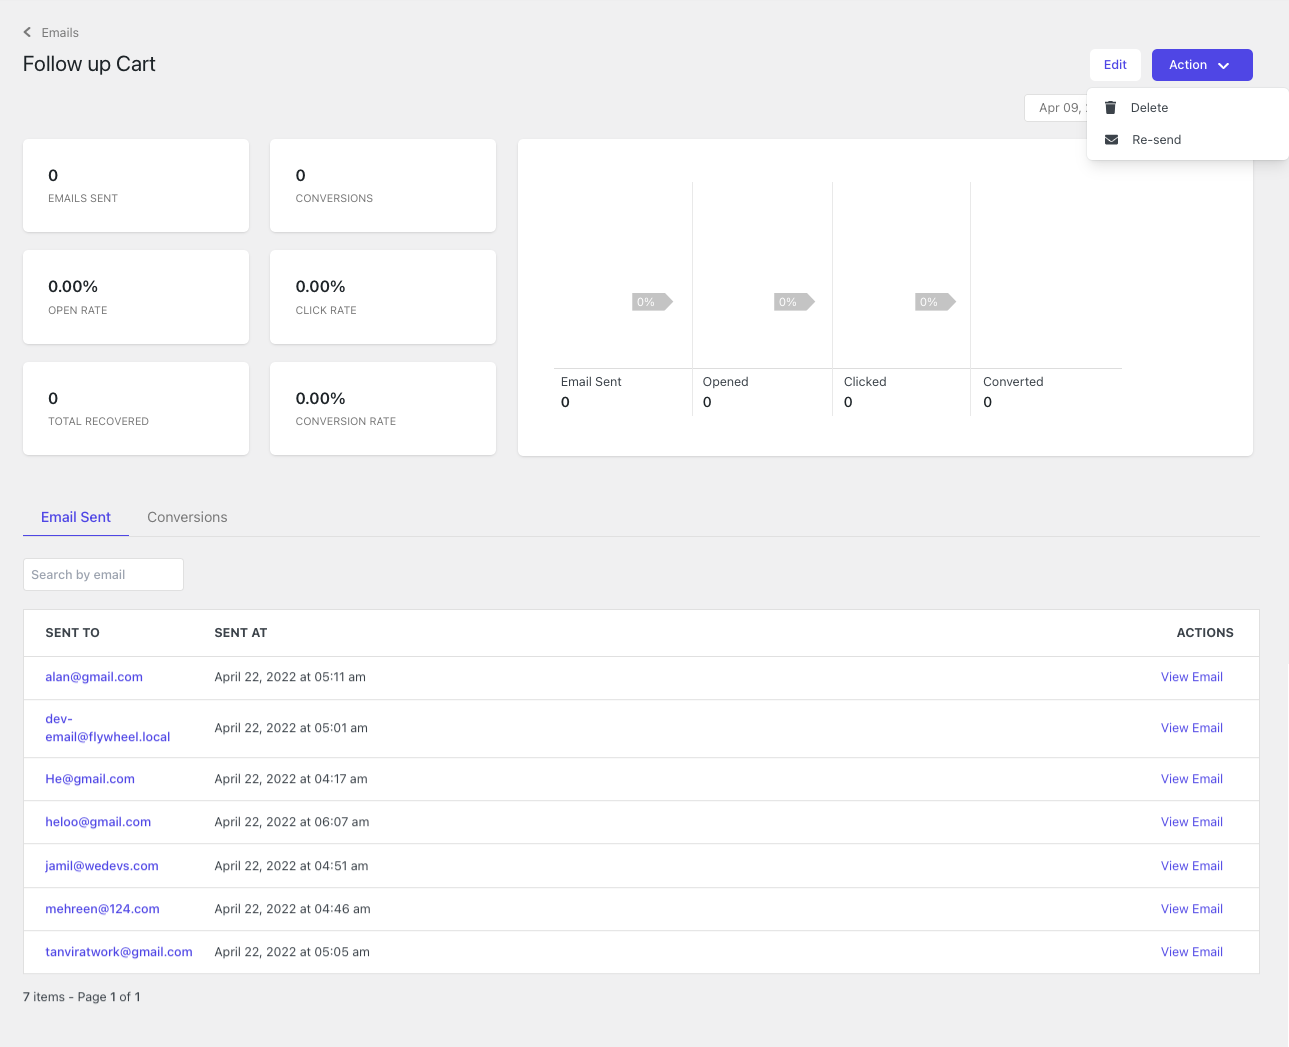1289x1047 pixels.
Task: Click the jamil@wedevs.com email address
Action: pyautogui.click(x=101, y=865)
